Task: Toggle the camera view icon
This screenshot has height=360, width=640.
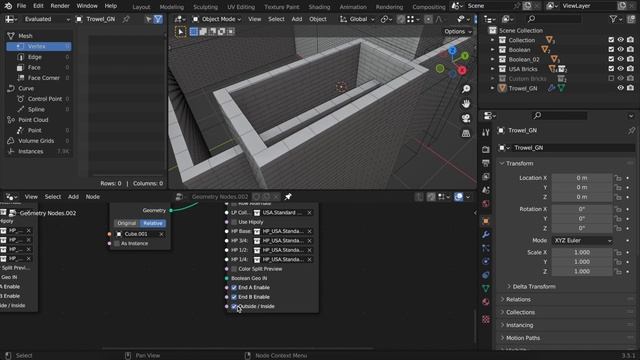Action: coord(466,118)
